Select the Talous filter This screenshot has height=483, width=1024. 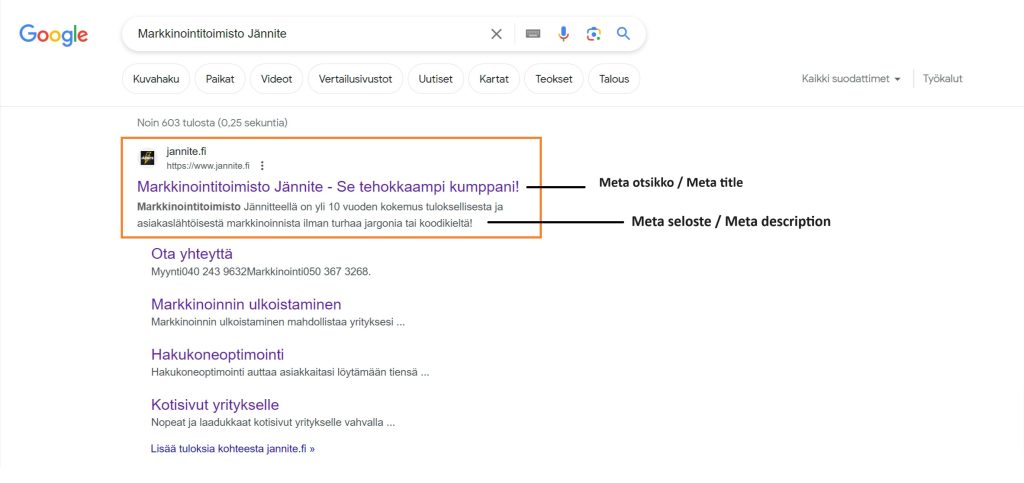tap(614, 79)
